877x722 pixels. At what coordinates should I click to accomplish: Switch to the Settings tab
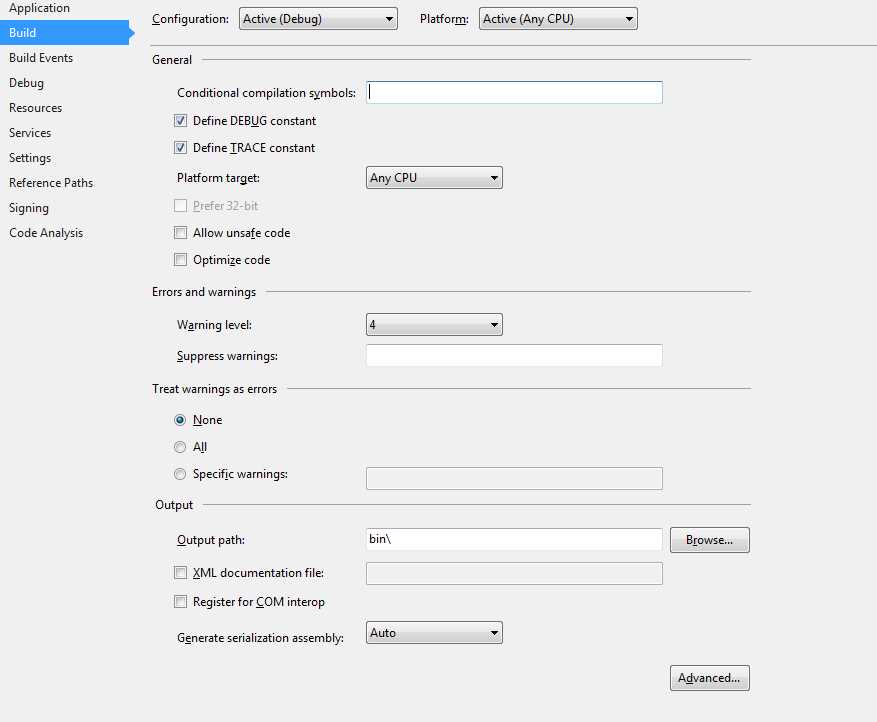30,158
